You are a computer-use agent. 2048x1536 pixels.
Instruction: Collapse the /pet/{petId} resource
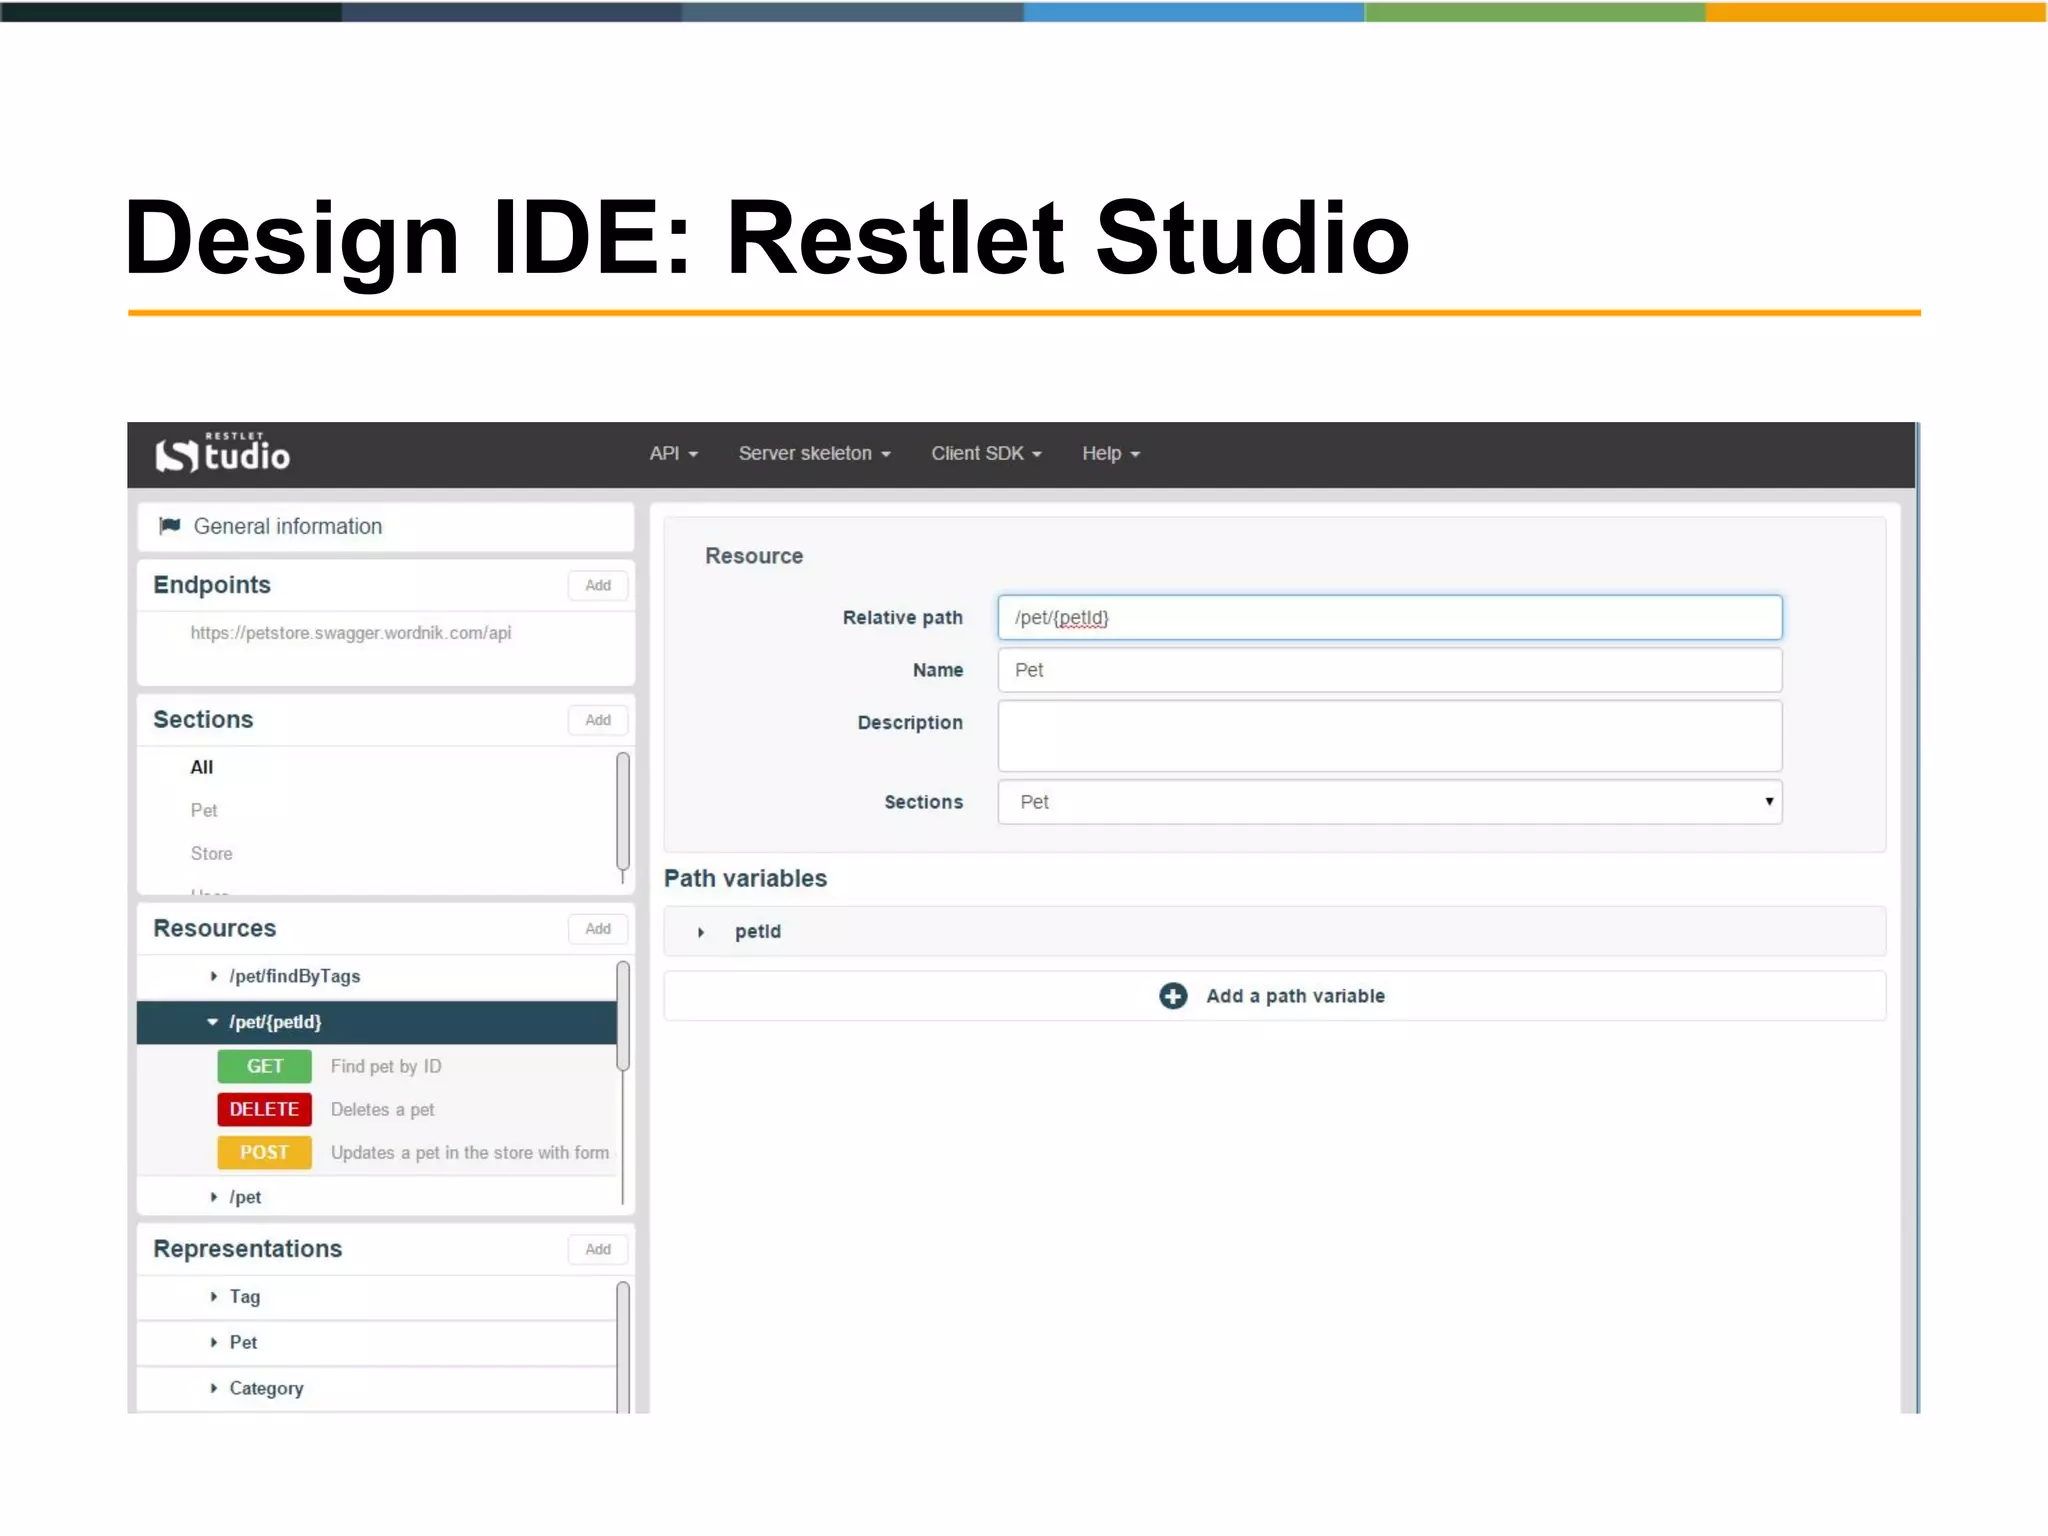pos(212,1022)
